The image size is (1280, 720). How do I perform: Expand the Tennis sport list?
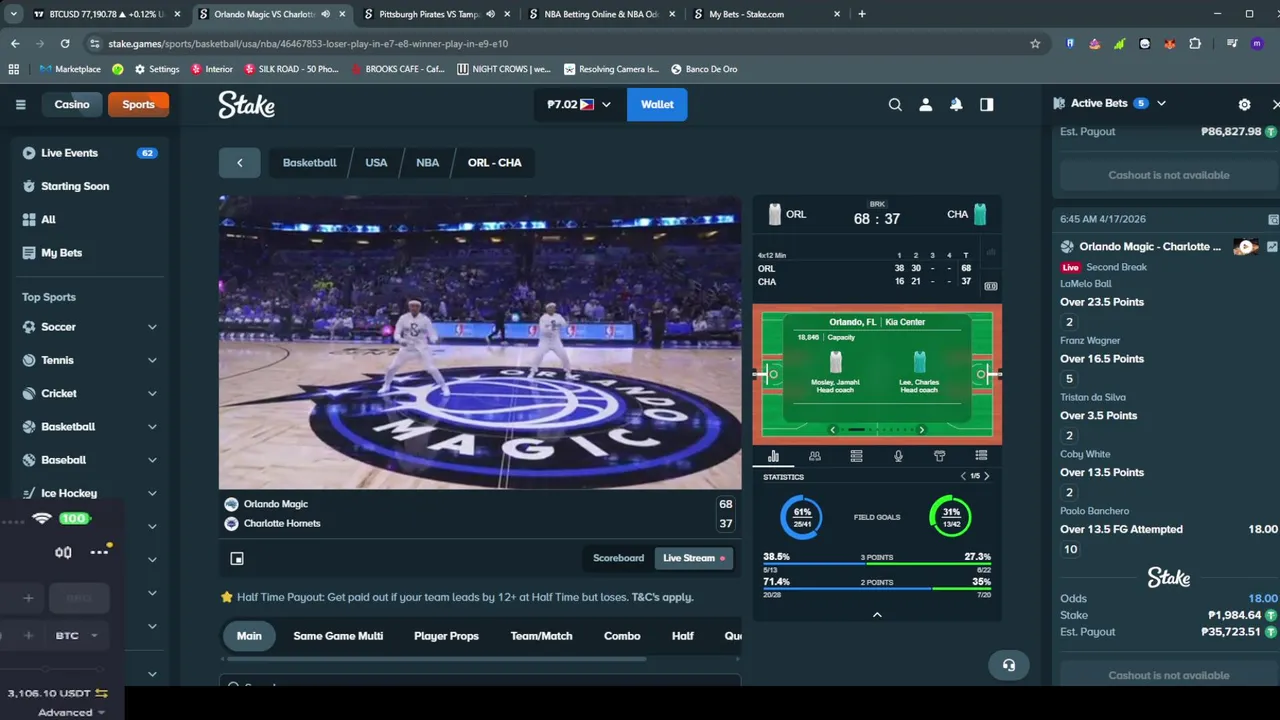152,360
